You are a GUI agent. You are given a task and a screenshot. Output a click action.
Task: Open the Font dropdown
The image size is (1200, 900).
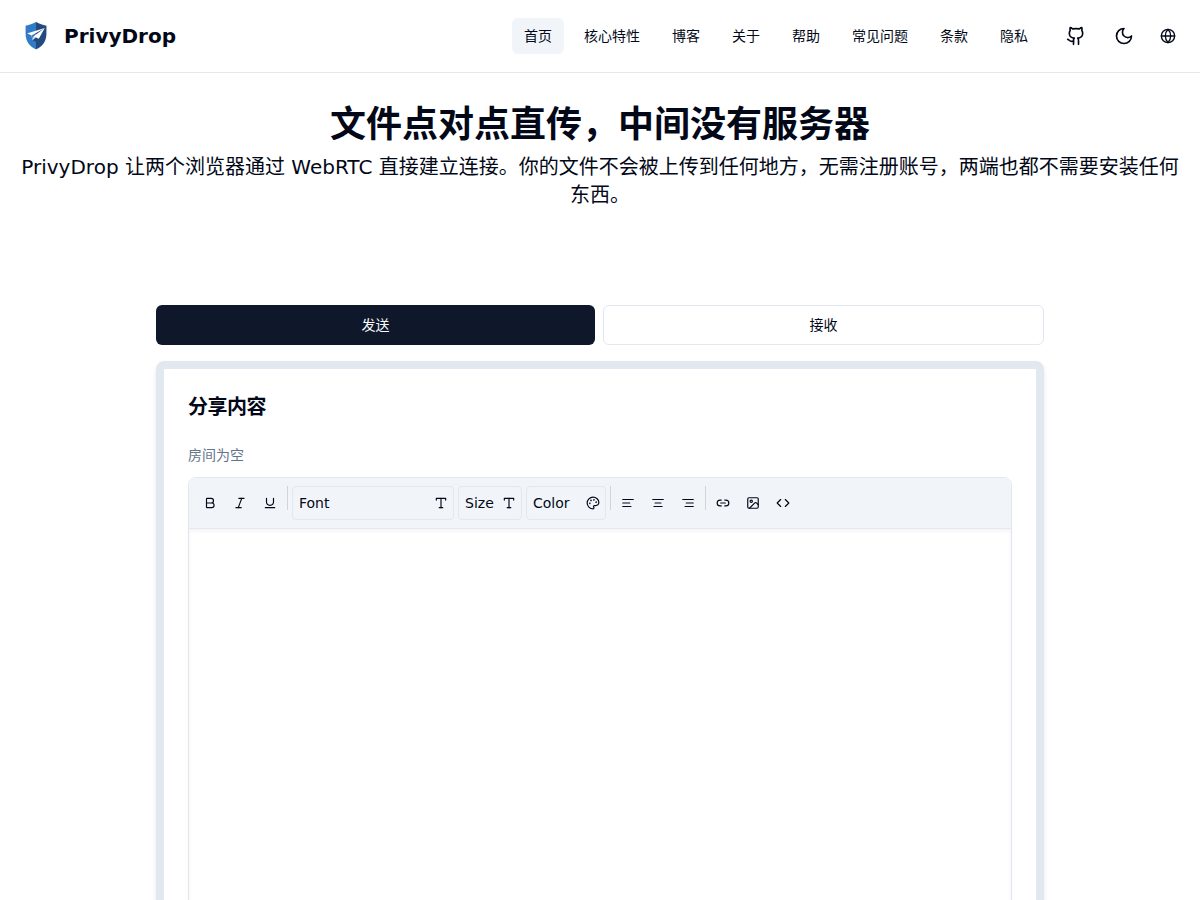point(373,503)
